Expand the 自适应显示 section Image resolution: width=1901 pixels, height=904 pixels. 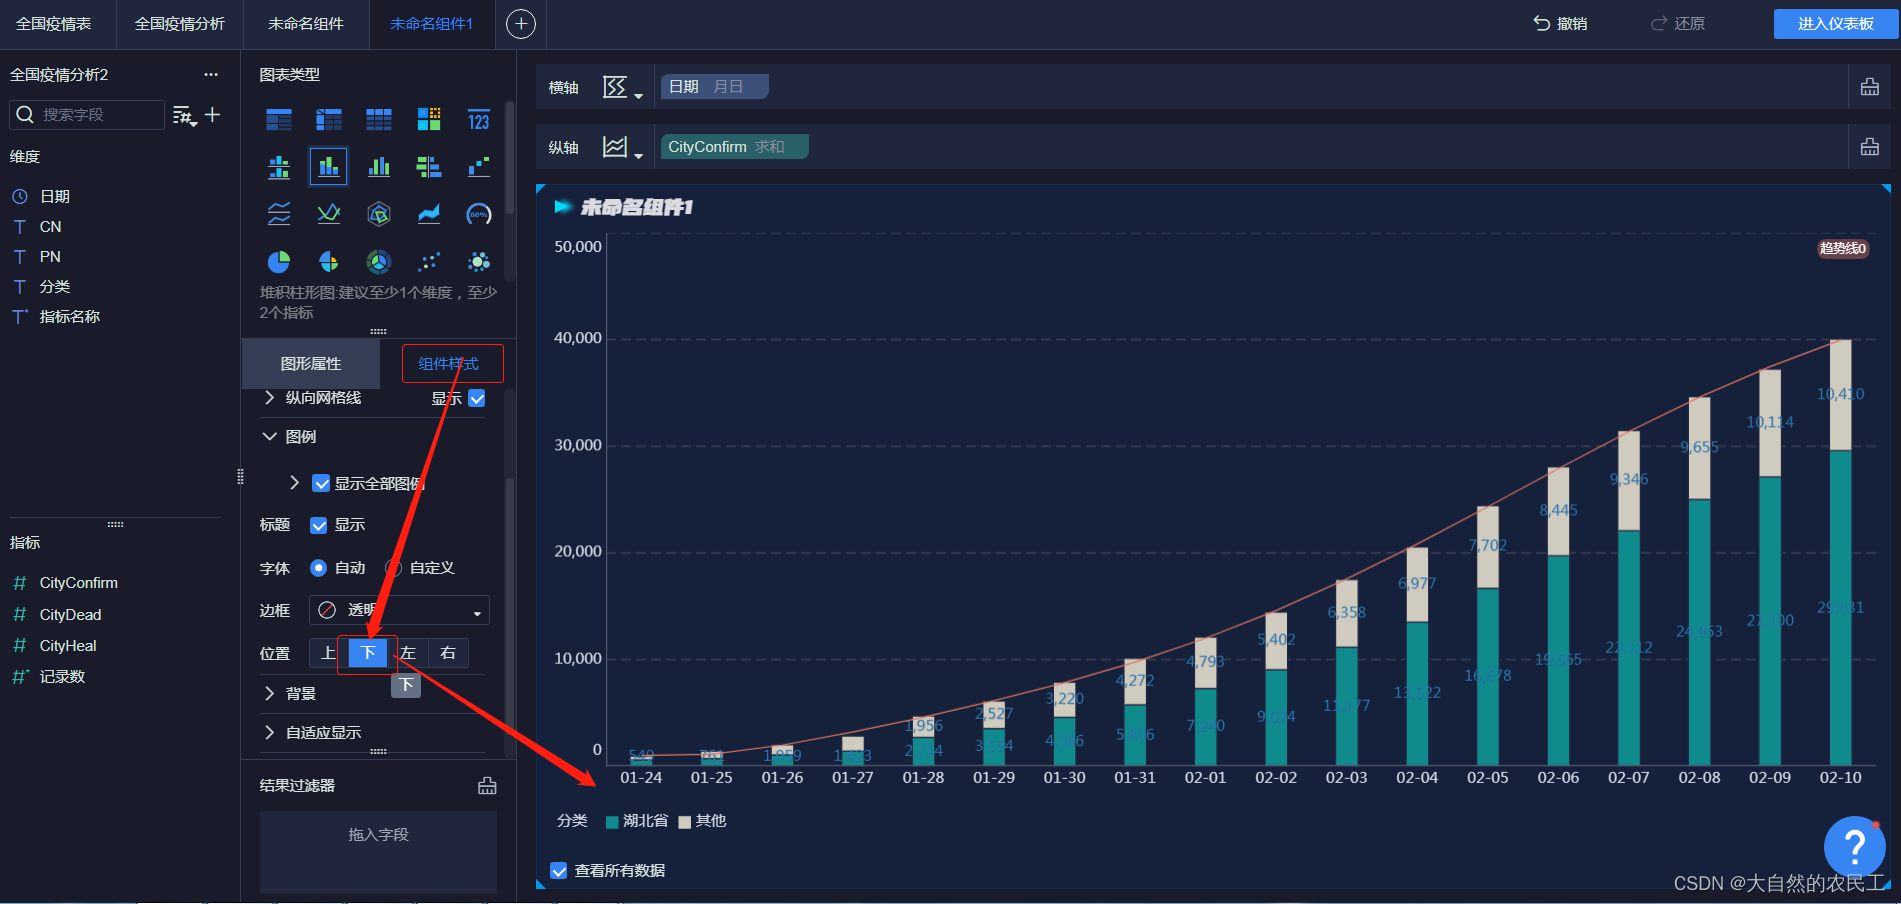click(x=269, y=733)
